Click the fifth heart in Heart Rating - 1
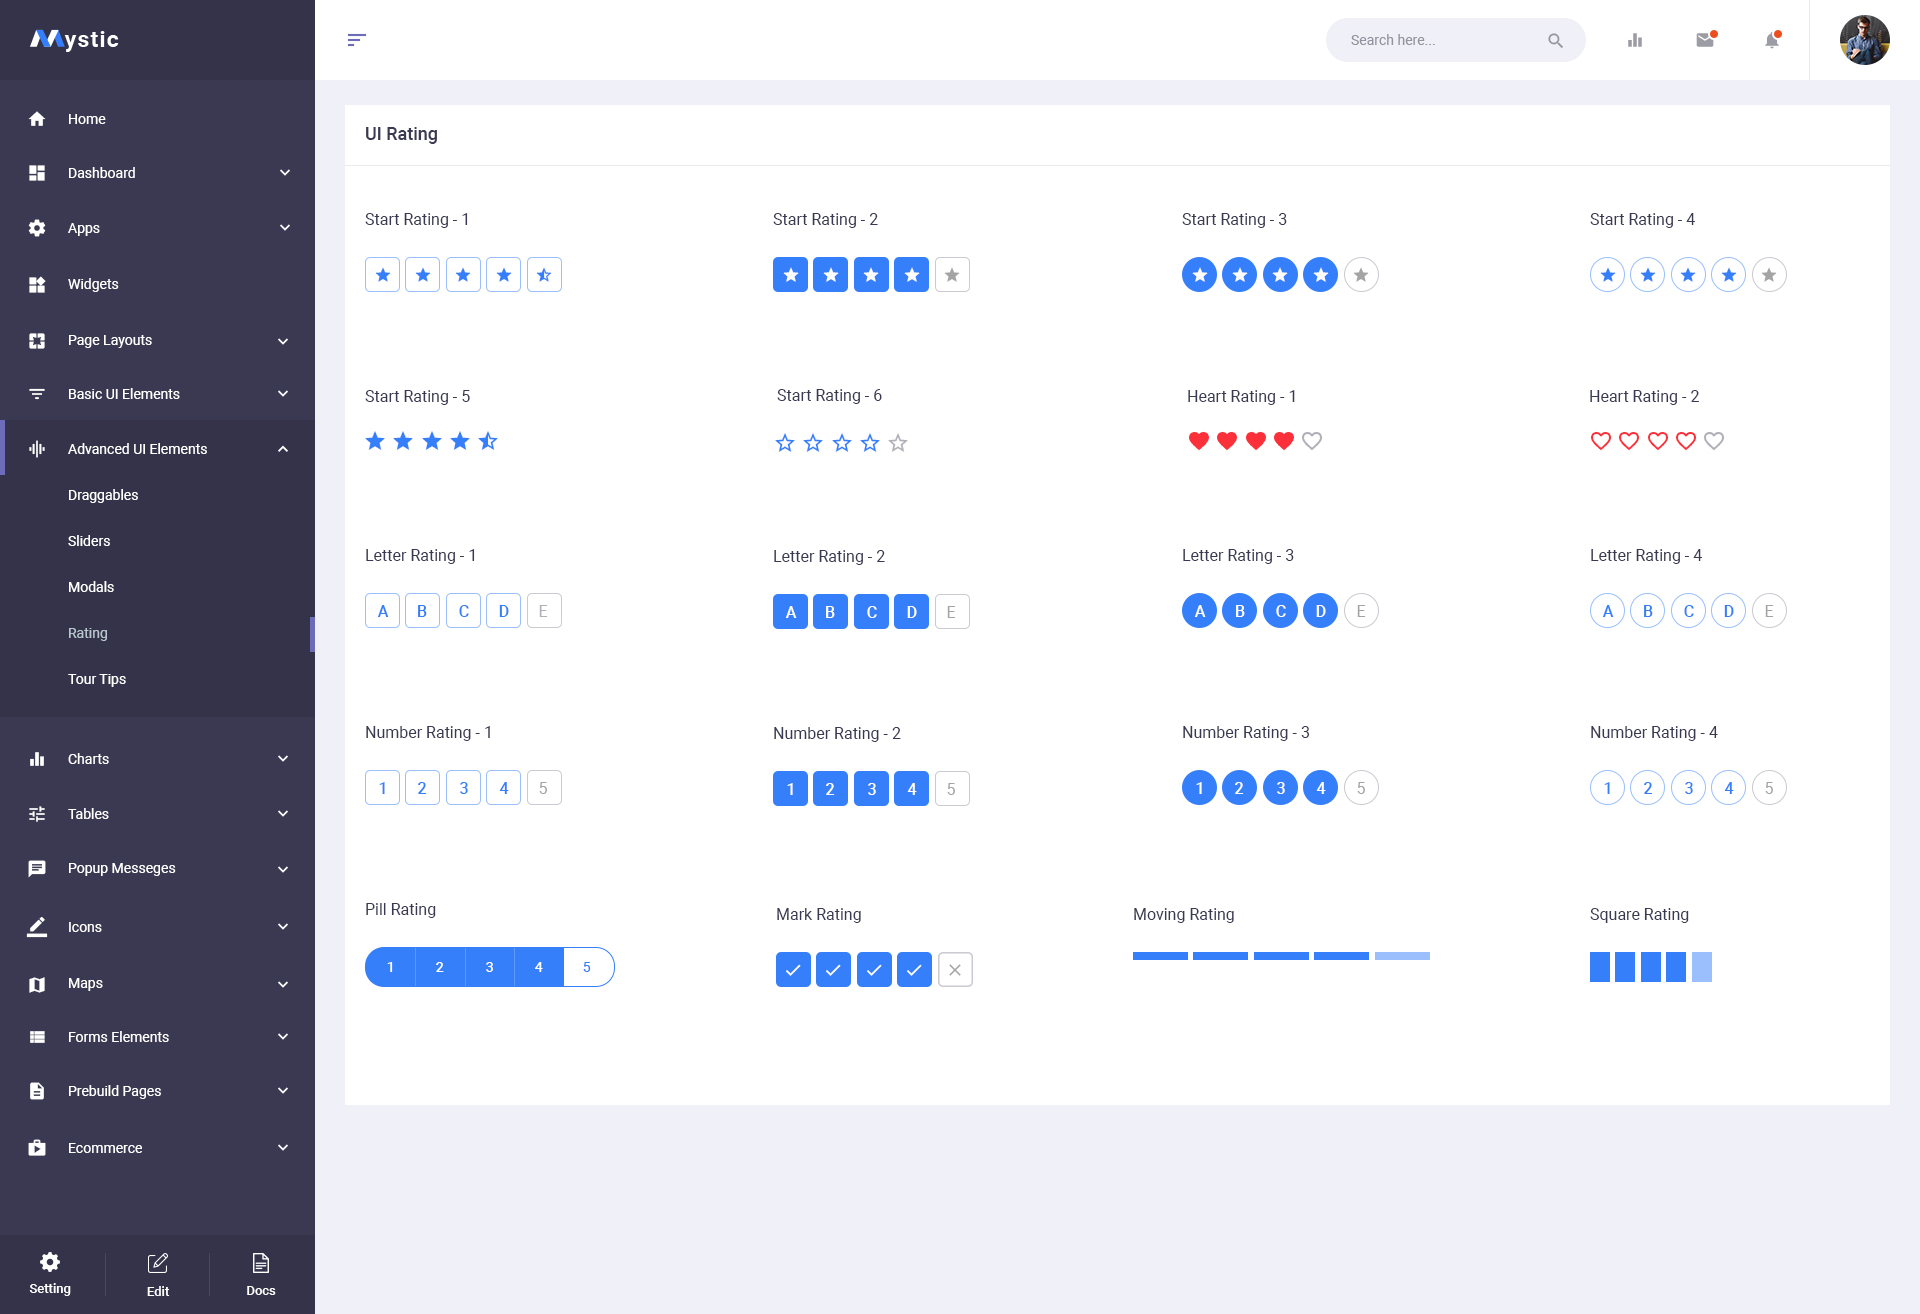The height and width of the screenshot is (1314, 1920). [x=1312, y=441]
